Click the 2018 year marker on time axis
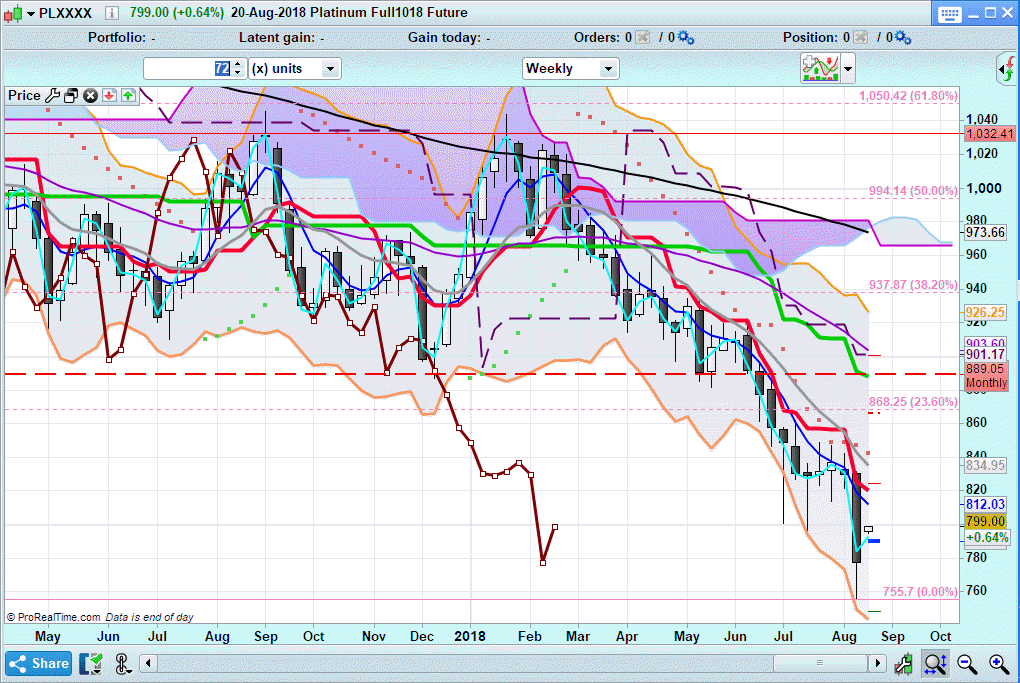Image resolution: width=1020 pixels, height=683 pixels. click(470, 636)
